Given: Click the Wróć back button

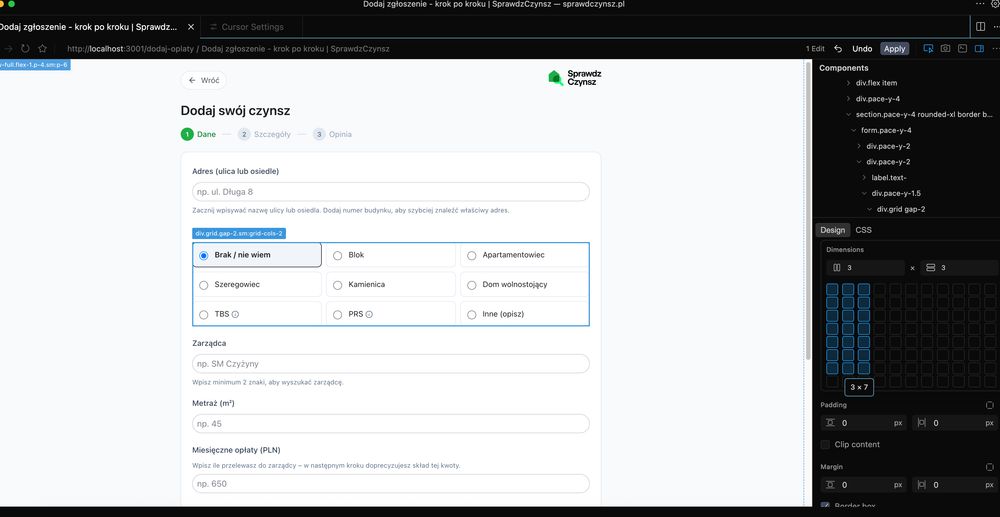Looking at the screenshot, I should (x=203, y=80).
